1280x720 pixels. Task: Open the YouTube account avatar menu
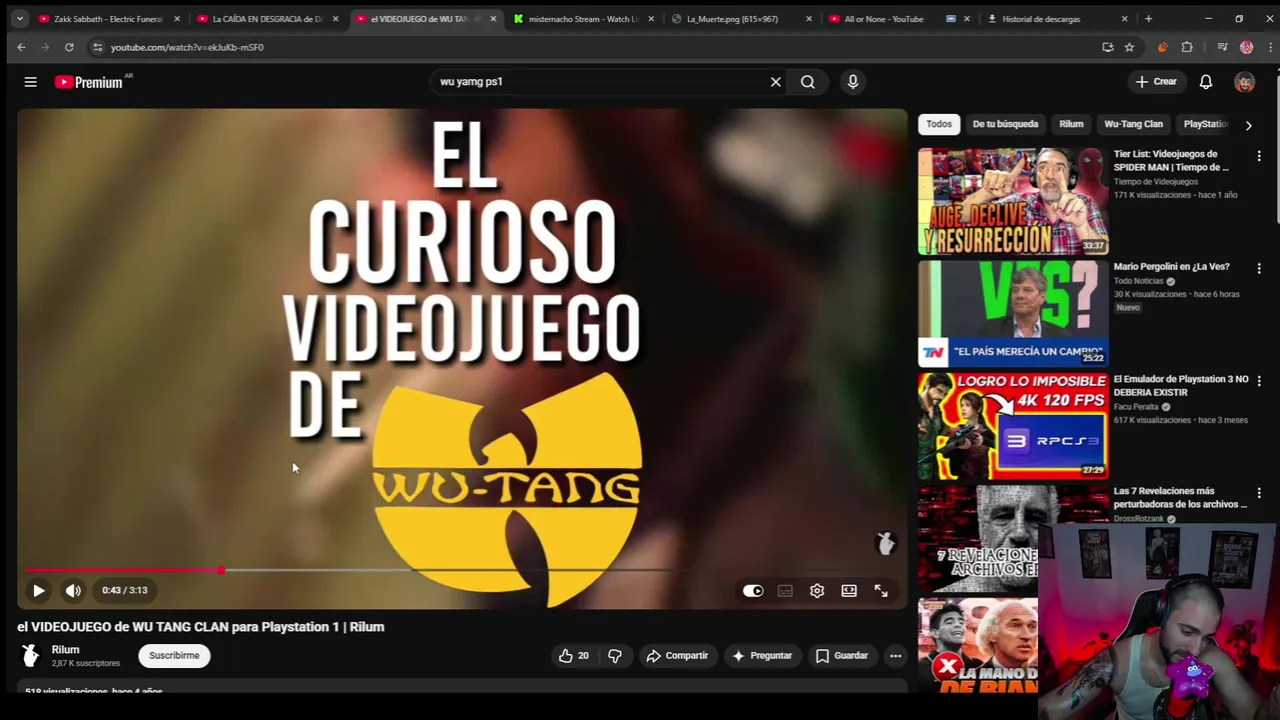pos(1244,82)
